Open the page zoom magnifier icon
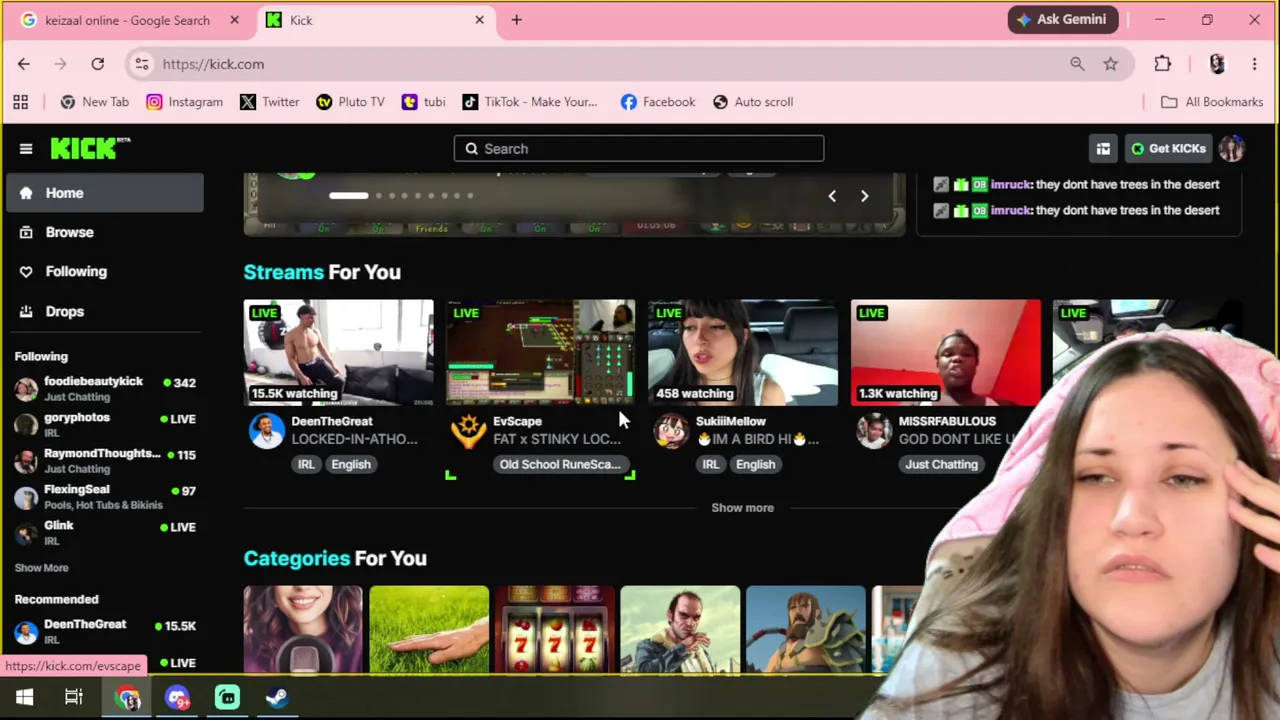Screen dimensions: 1280x720 pos(1077,64)
